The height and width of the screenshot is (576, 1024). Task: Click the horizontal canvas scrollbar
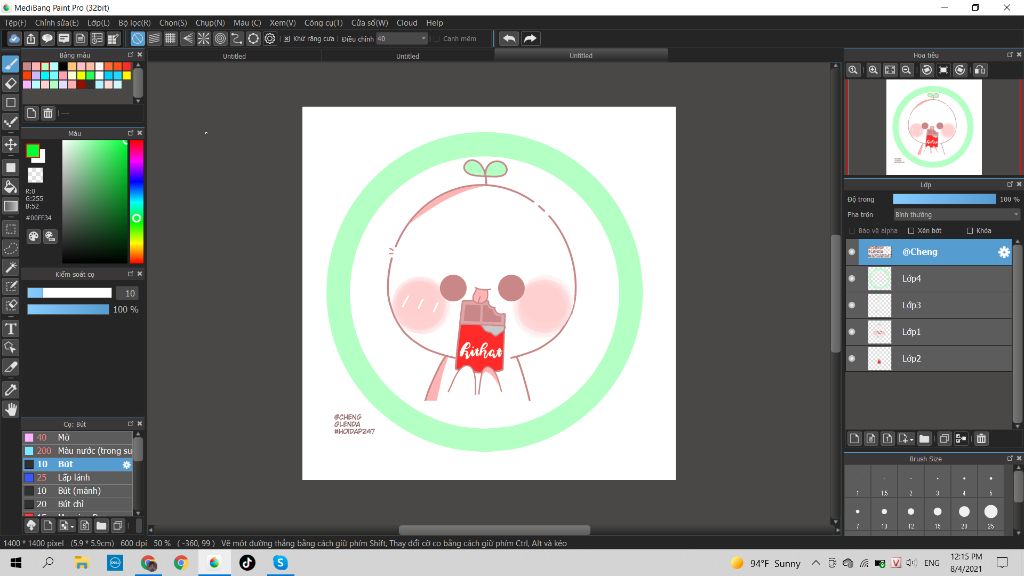coord(494,530)
